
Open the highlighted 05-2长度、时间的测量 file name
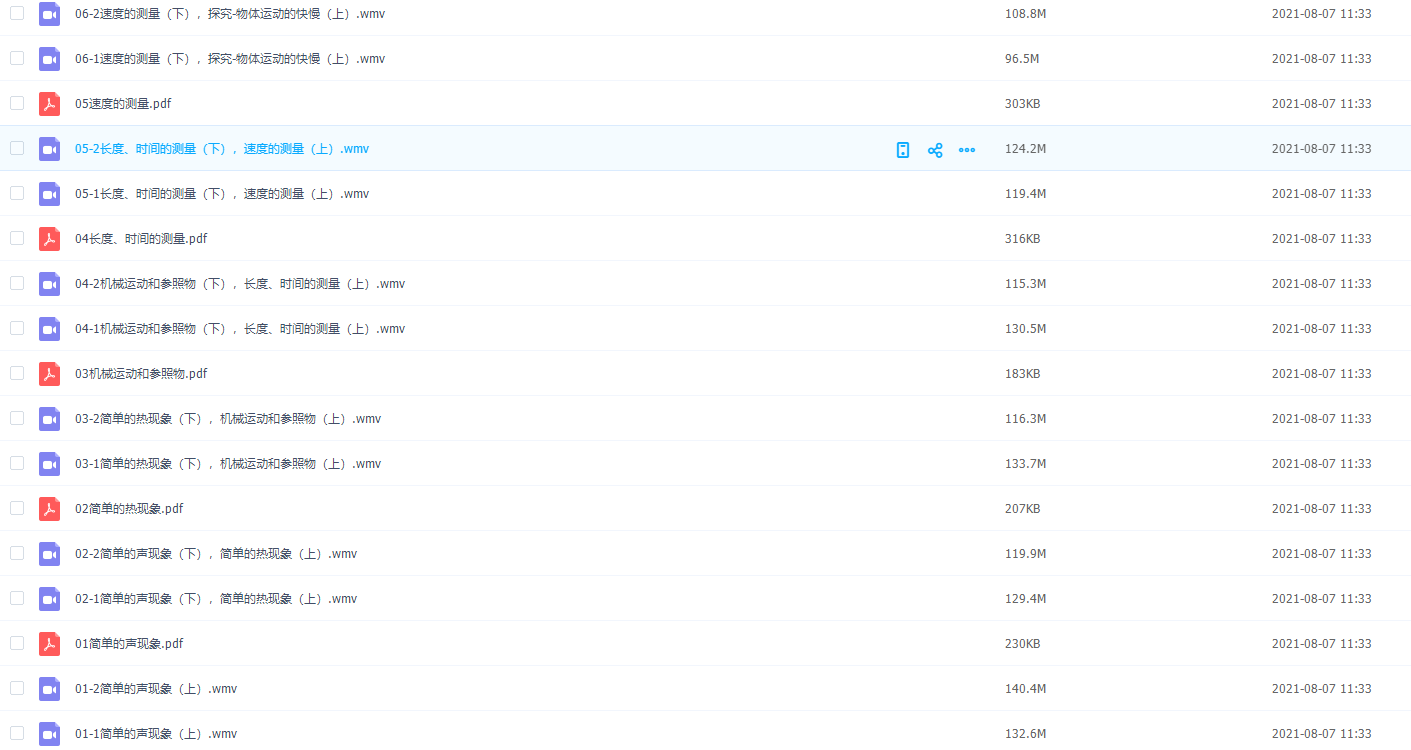click(221, 149)
